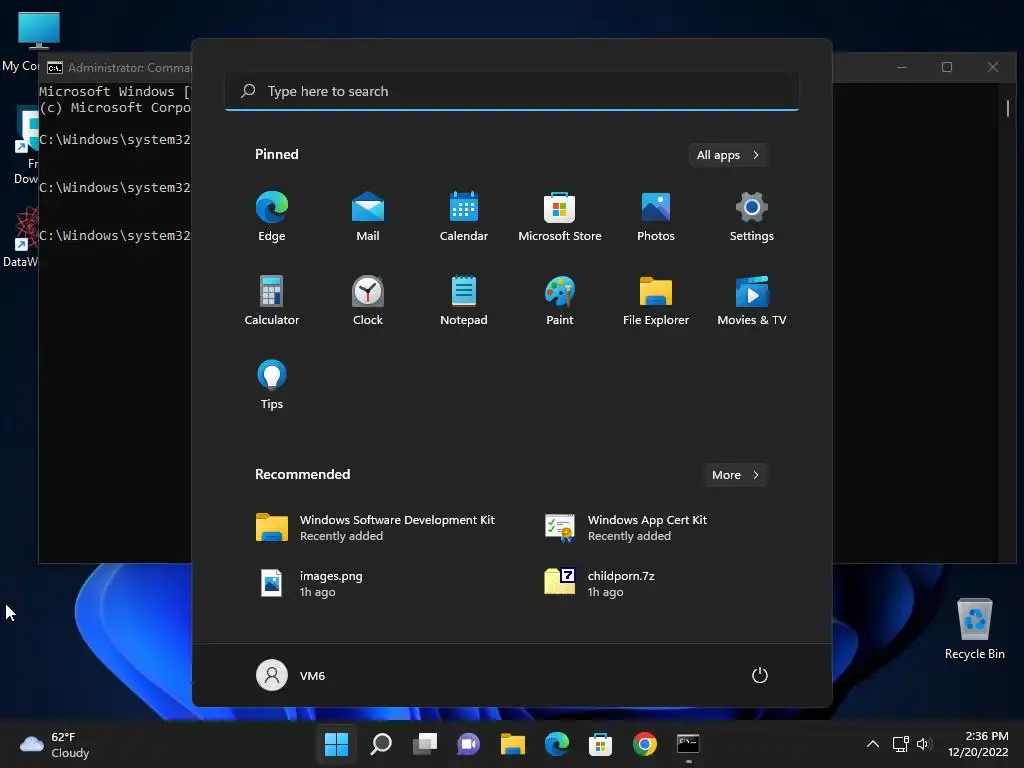Open Microsoft Store from the taskbar
The height and width of the screenshot is (768, 1024).
(600, 744)
